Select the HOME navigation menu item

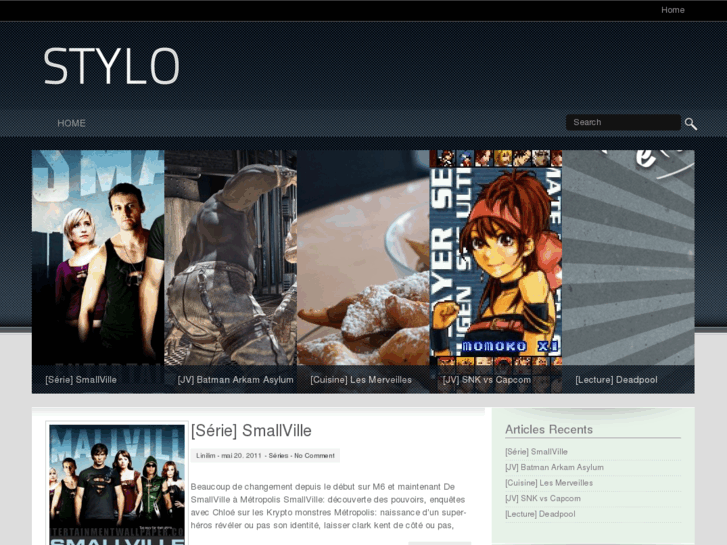71,123
